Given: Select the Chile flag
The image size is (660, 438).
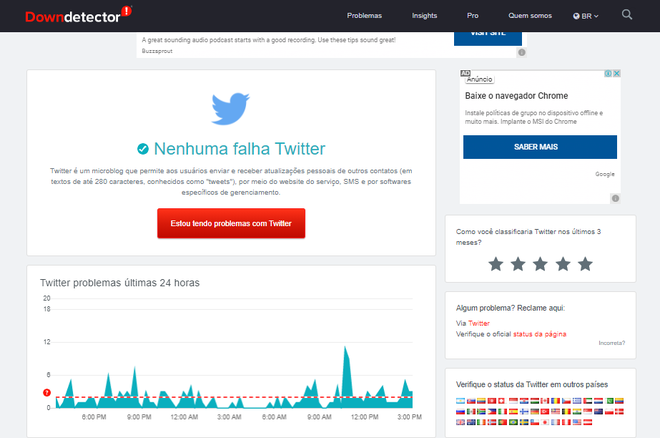Looking at the screenshot, I should (x=535, y=422).
